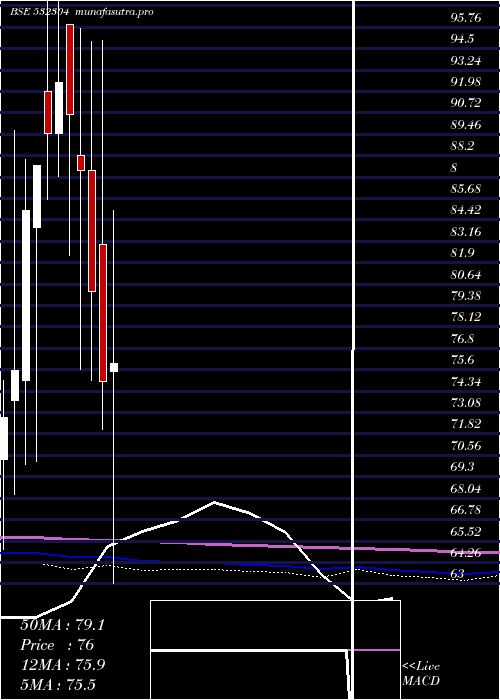Select the 84.42 price axis label

pos(466,210)
